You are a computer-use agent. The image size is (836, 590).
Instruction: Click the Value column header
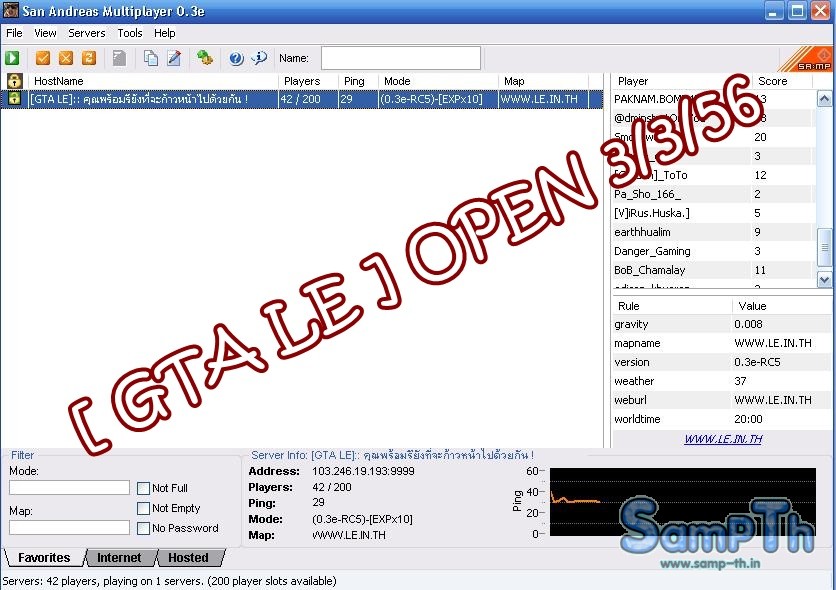click(783, 306)
